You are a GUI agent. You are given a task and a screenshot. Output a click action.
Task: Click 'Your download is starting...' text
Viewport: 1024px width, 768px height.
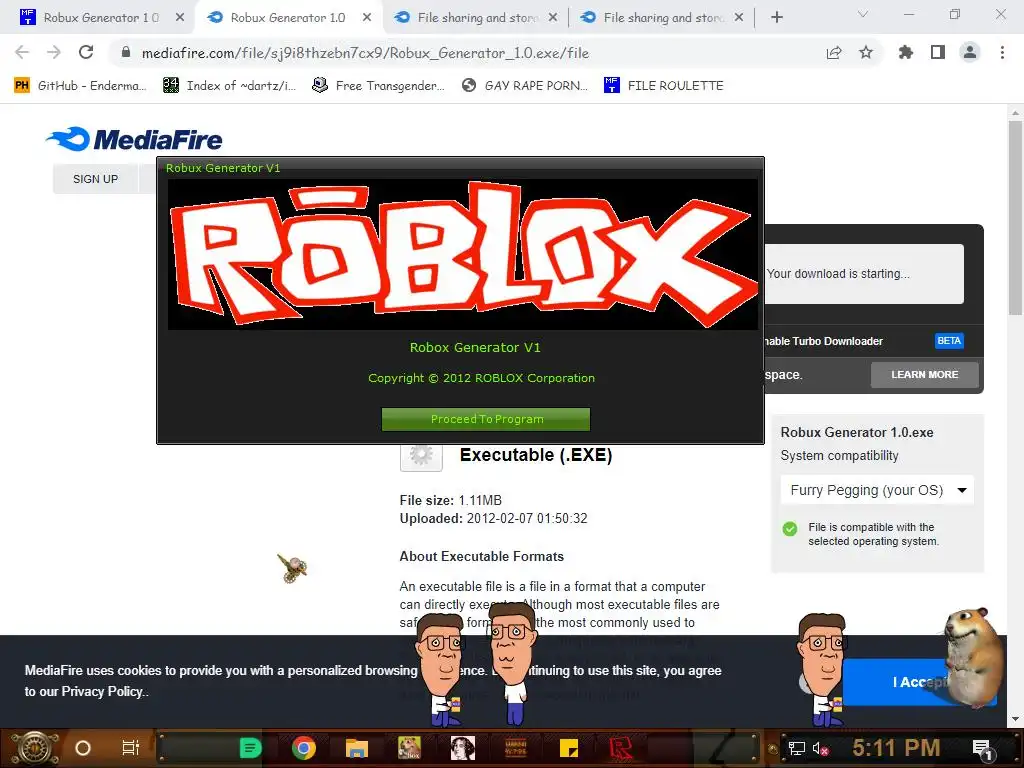coord(838,274)
